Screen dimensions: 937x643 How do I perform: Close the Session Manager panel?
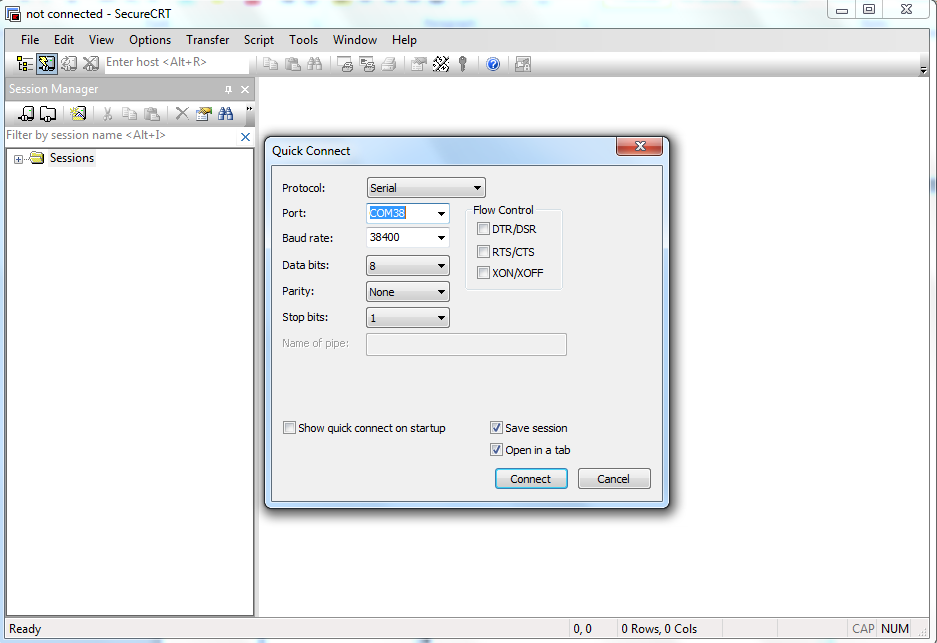[x=245, y=90]
